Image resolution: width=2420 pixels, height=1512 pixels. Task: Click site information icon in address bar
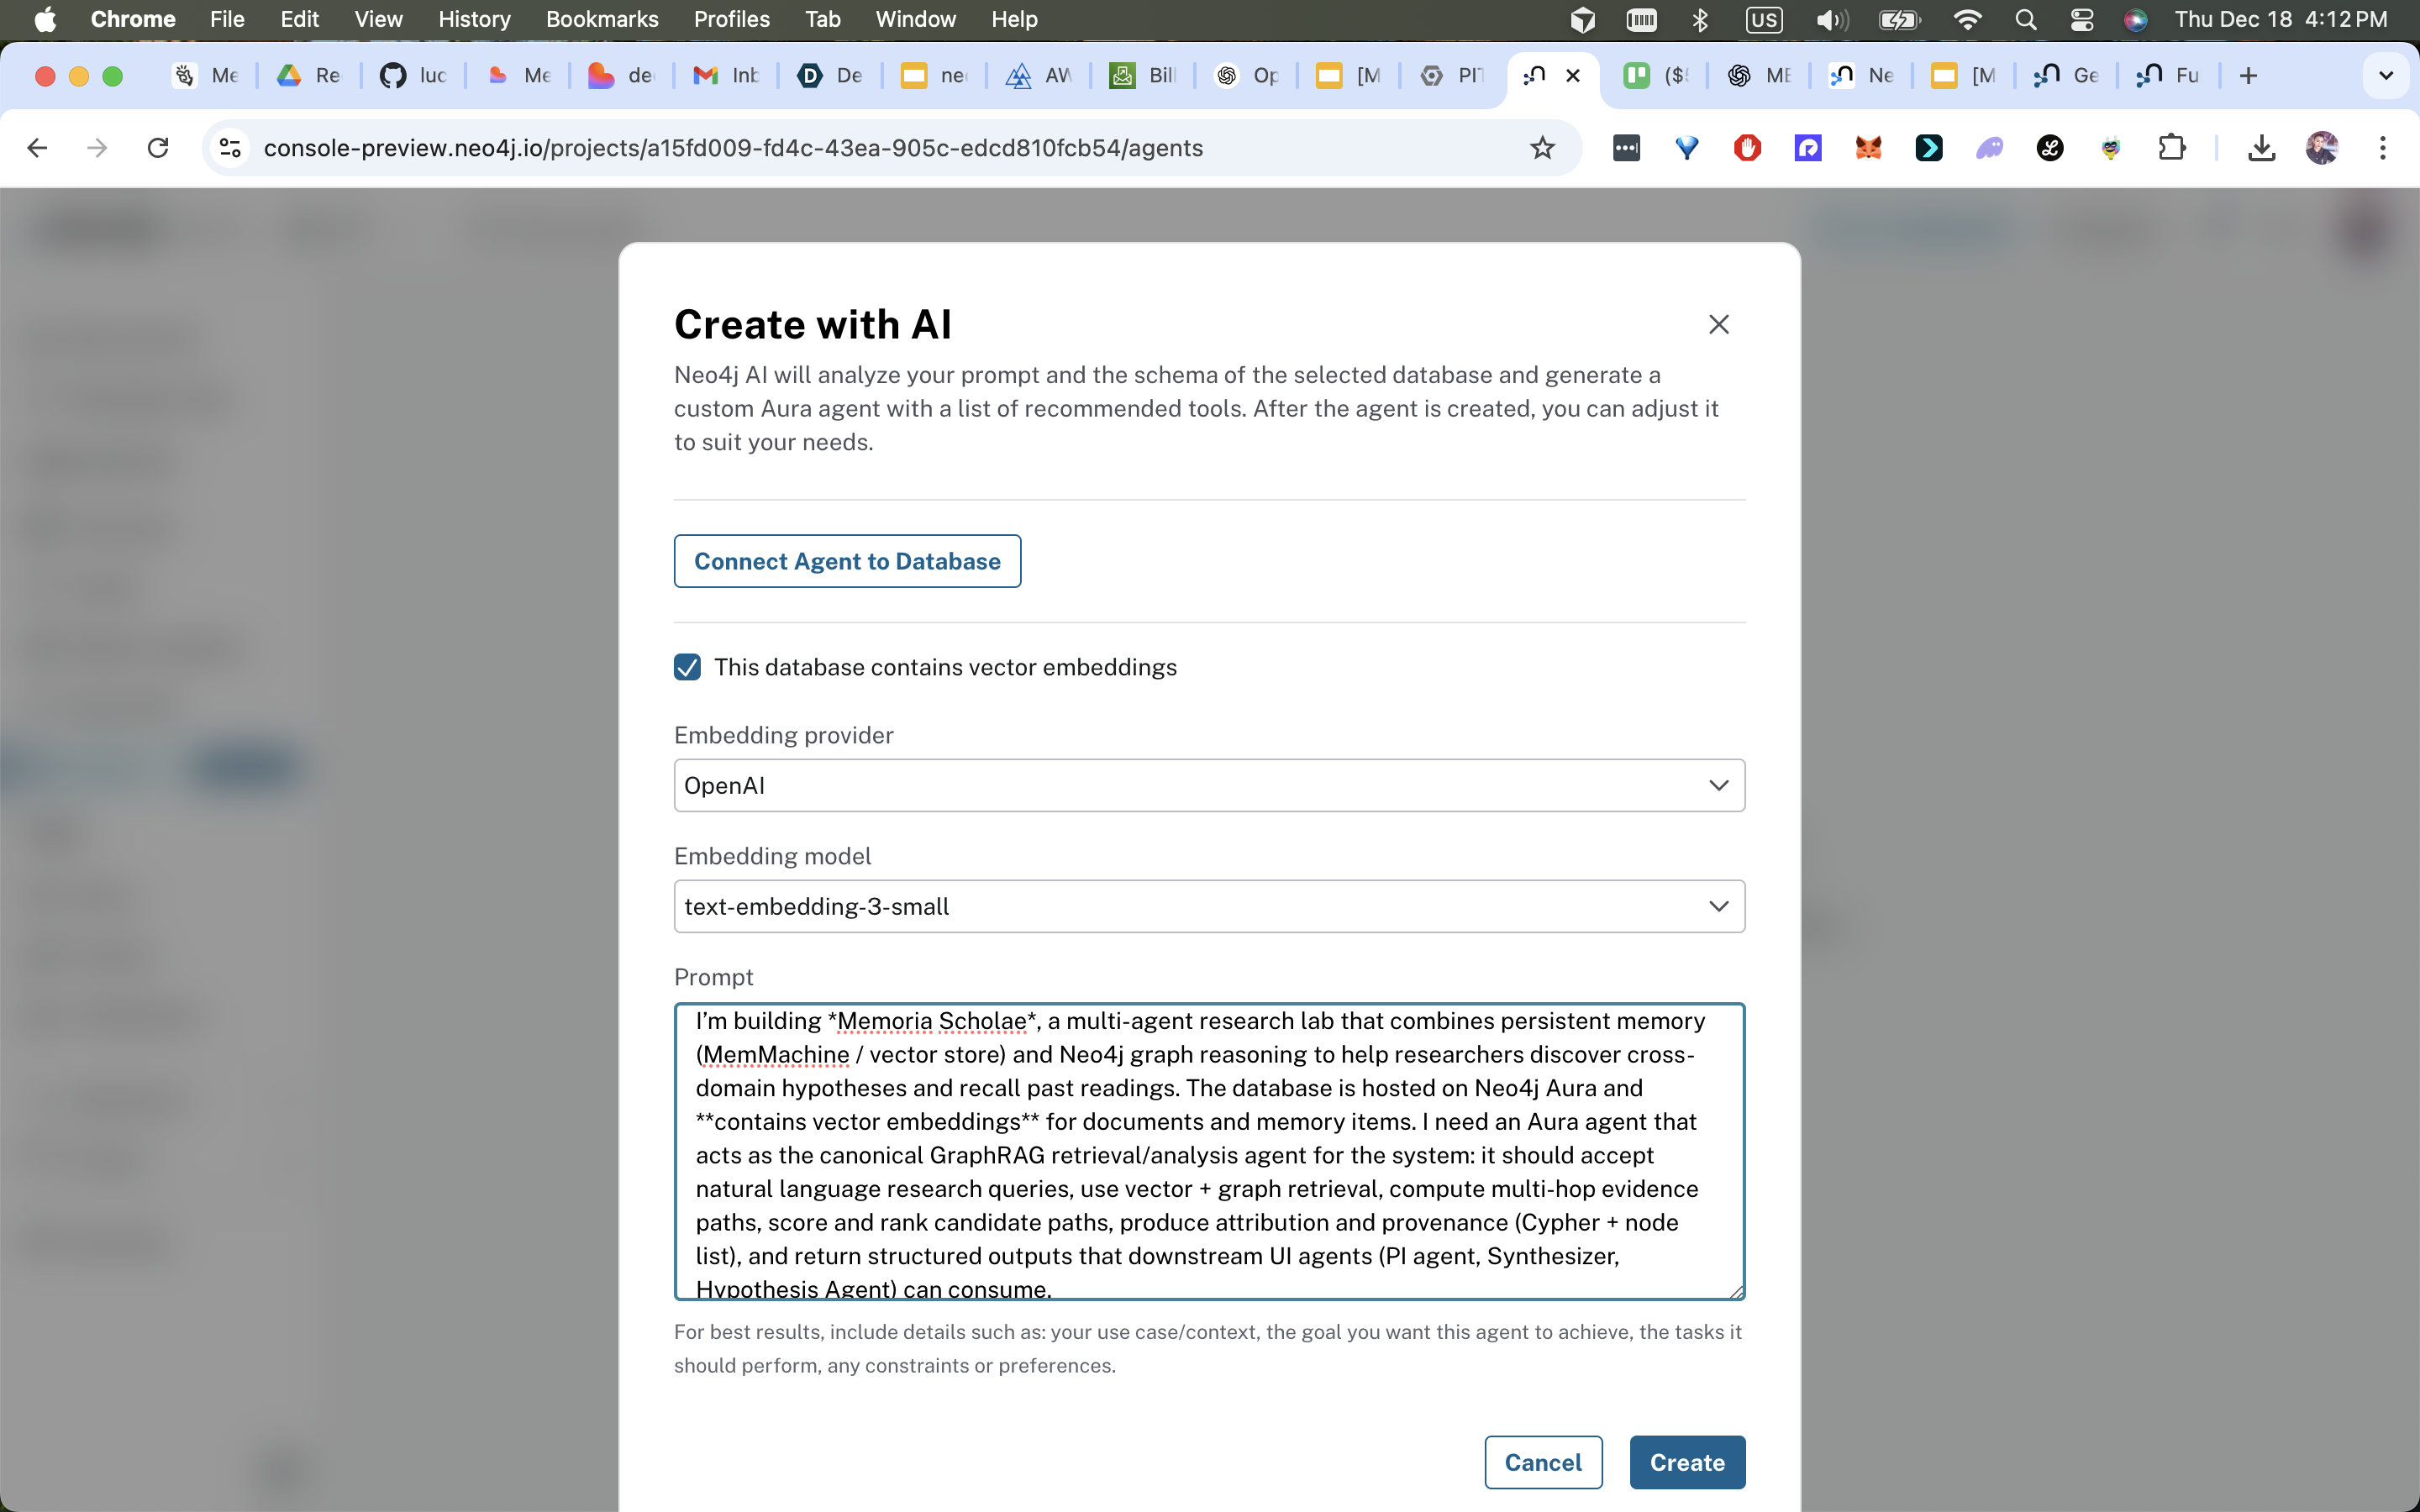pos(230,148)
